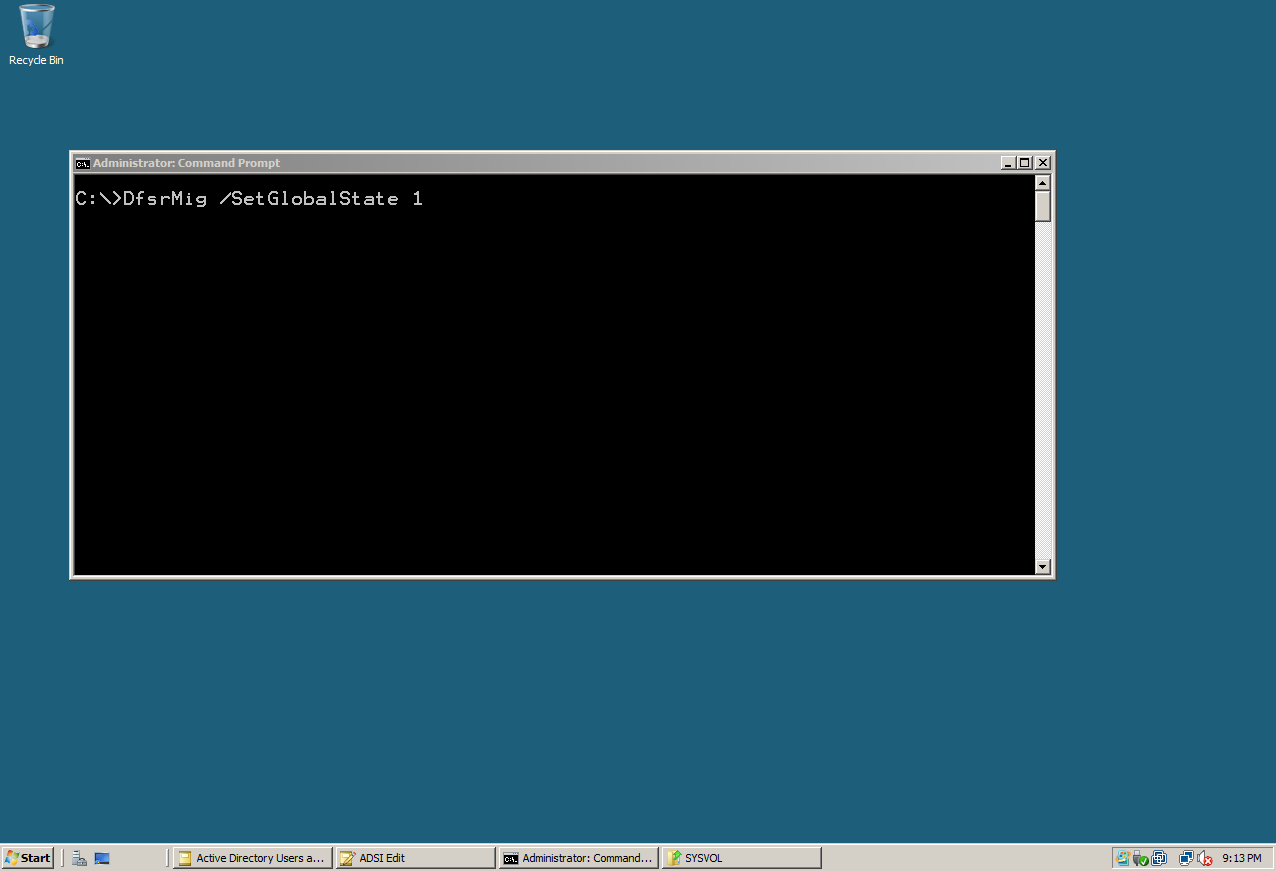Select Administrator Command Prompt taskbar button
Screen dimensions: 1276x871
578,858
